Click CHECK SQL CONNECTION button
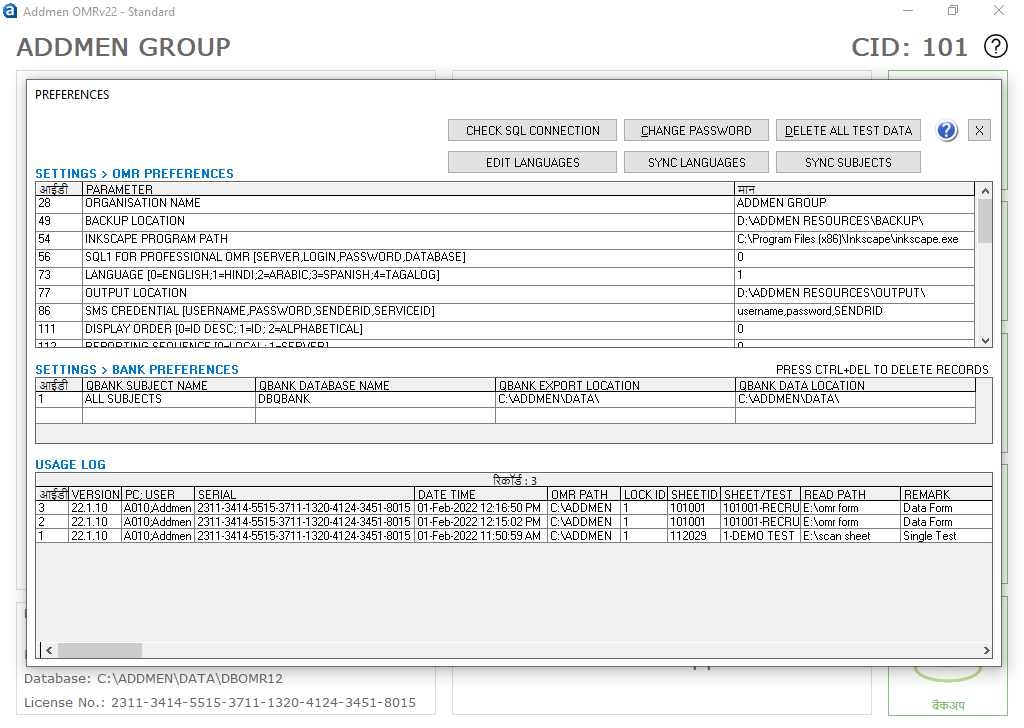This screenshot has height=728, width=1024. tap(532, 131)
